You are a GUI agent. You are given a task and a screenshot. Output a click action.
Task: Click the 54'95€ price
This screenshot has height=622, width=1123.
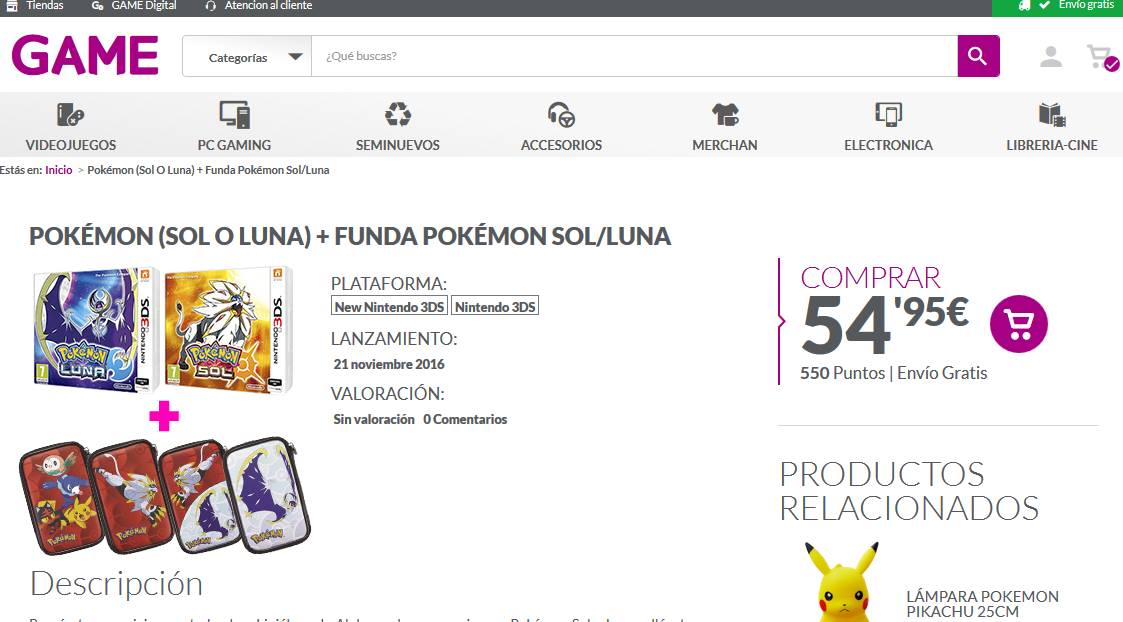885,325
